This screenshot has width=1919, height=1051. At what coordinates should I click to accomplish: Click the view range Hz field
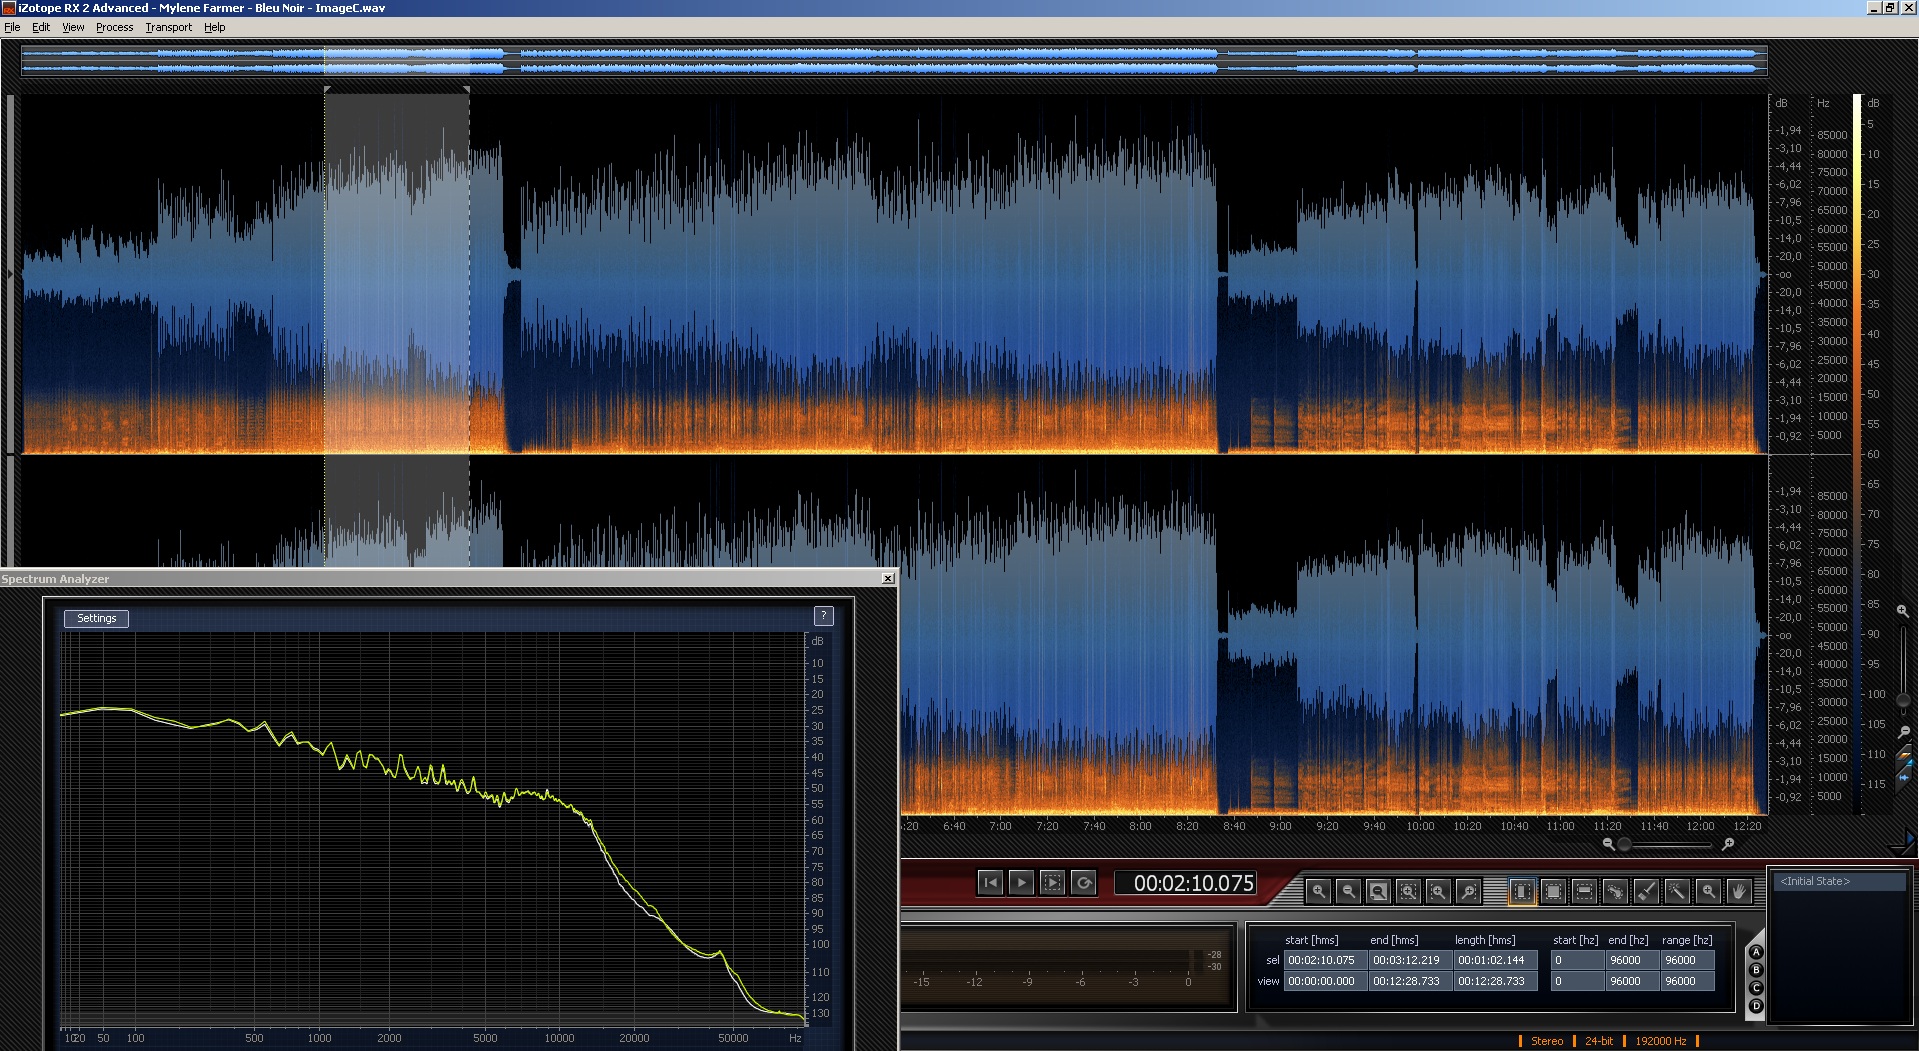1687,981
